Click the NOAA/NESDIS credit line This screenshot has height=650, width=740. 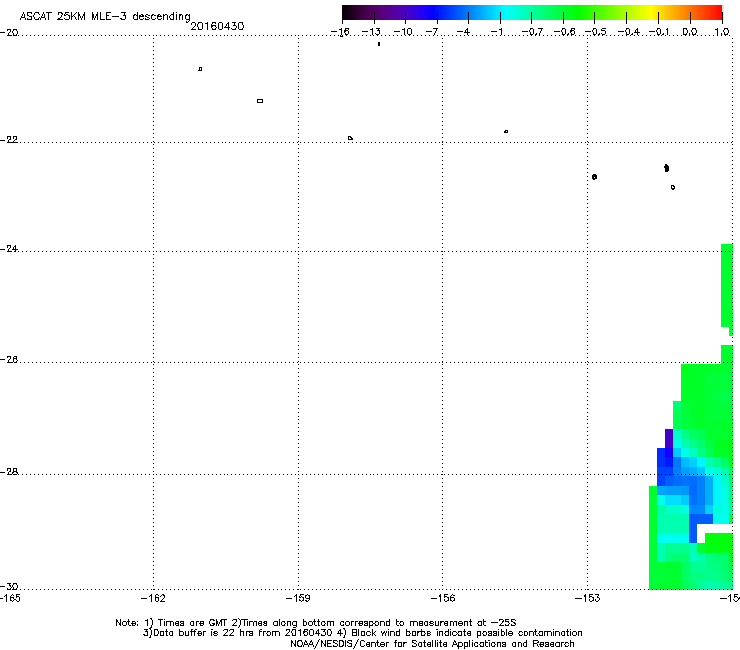432,643
